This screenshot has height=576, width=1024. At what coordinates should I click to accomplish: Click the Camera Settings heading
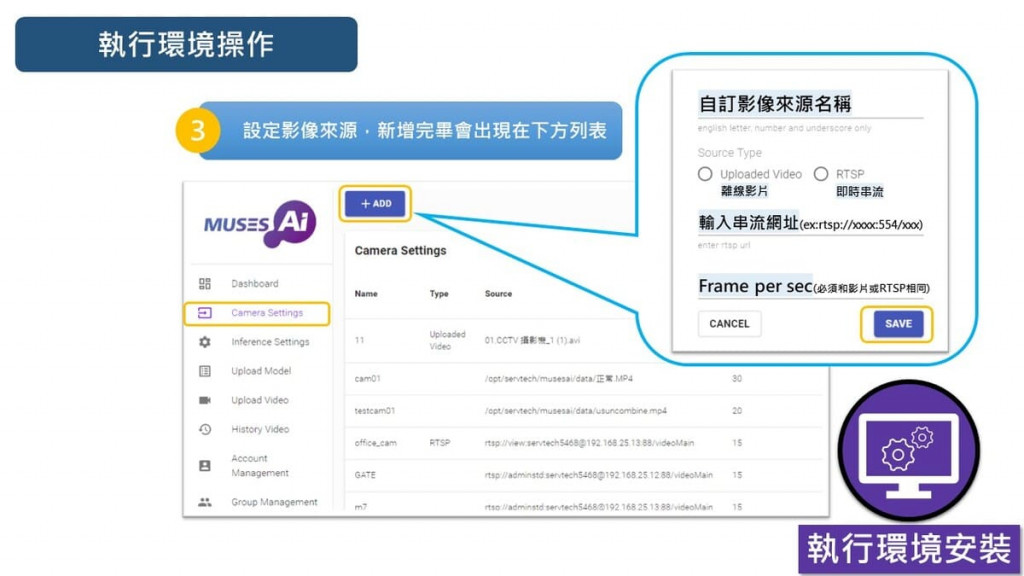point(400,251)
